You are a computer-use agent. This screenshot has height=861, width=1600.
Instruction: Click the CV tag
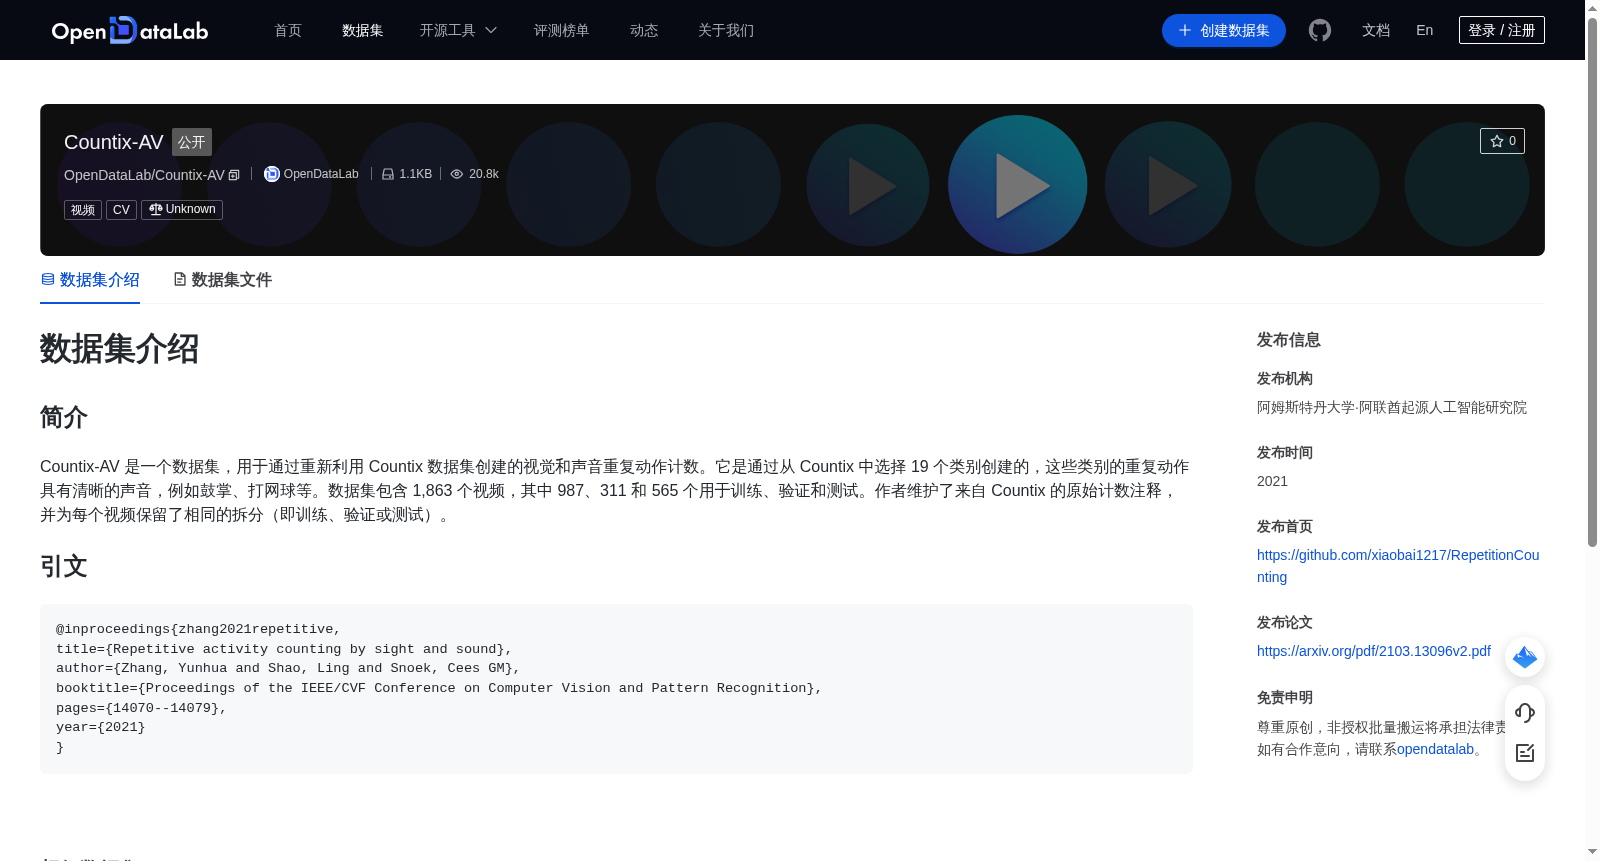point(121,210)
